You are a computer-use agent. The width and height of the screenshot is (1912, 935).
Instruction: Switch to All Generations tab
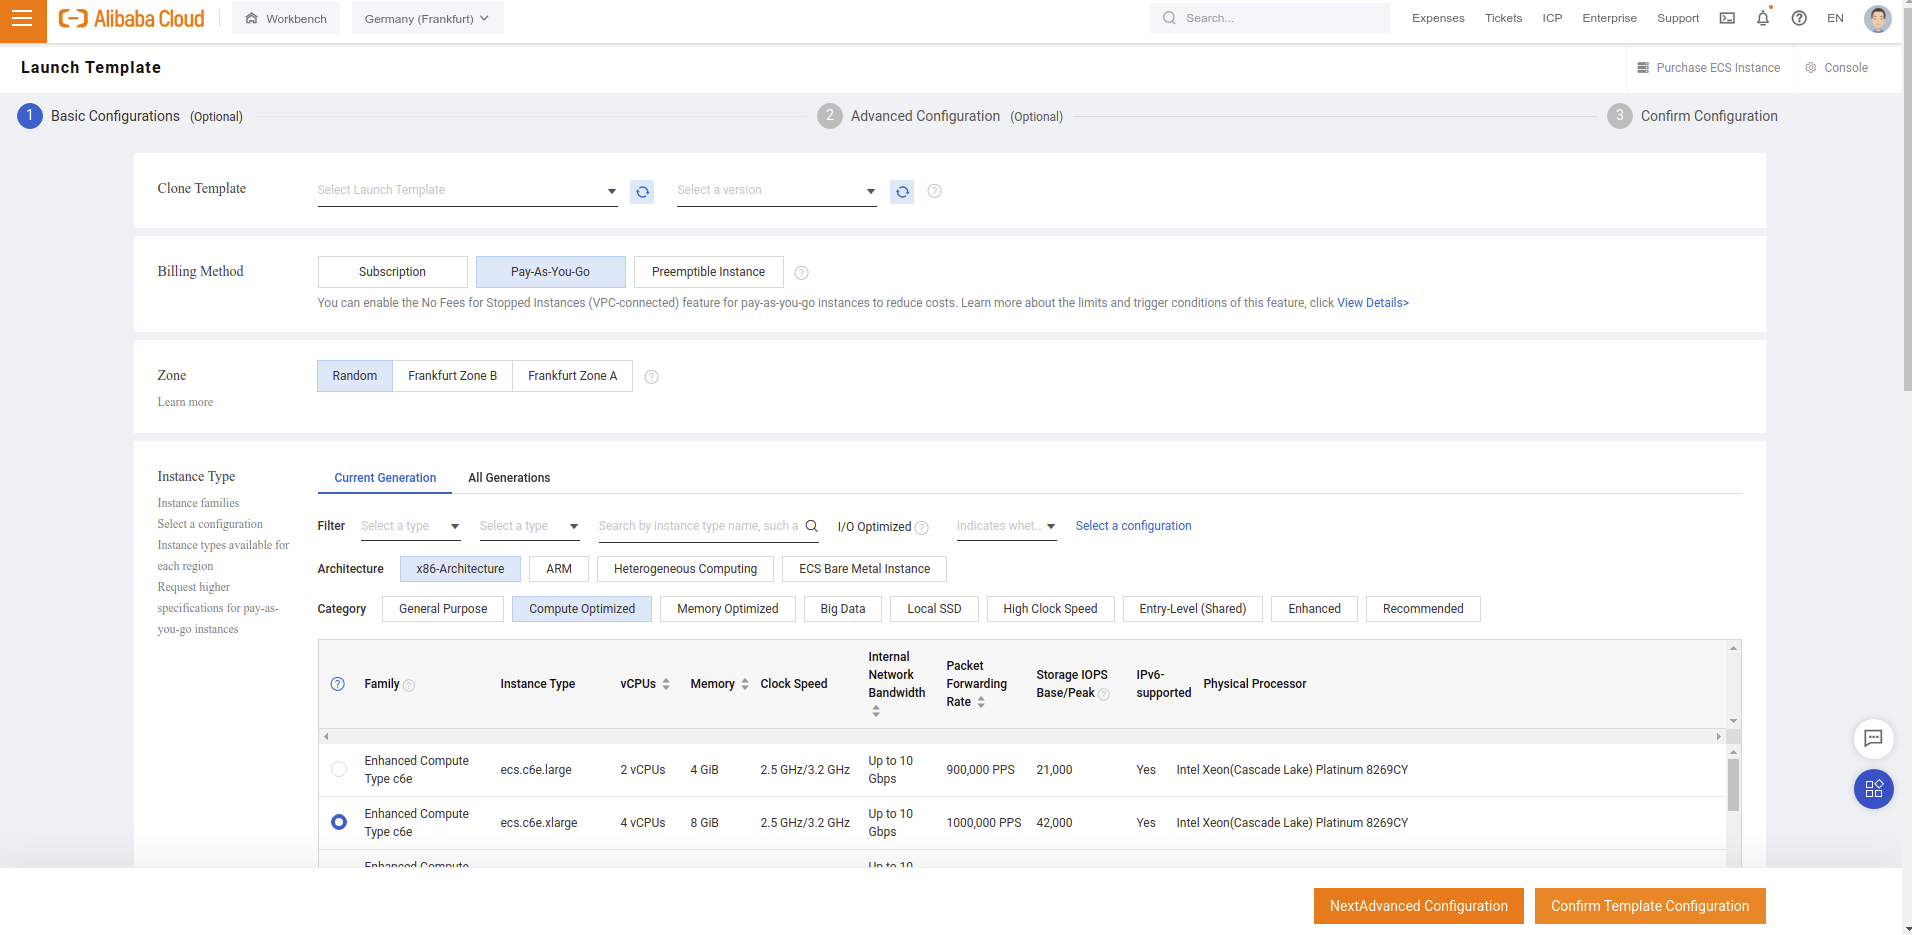(x=509, y=478)
